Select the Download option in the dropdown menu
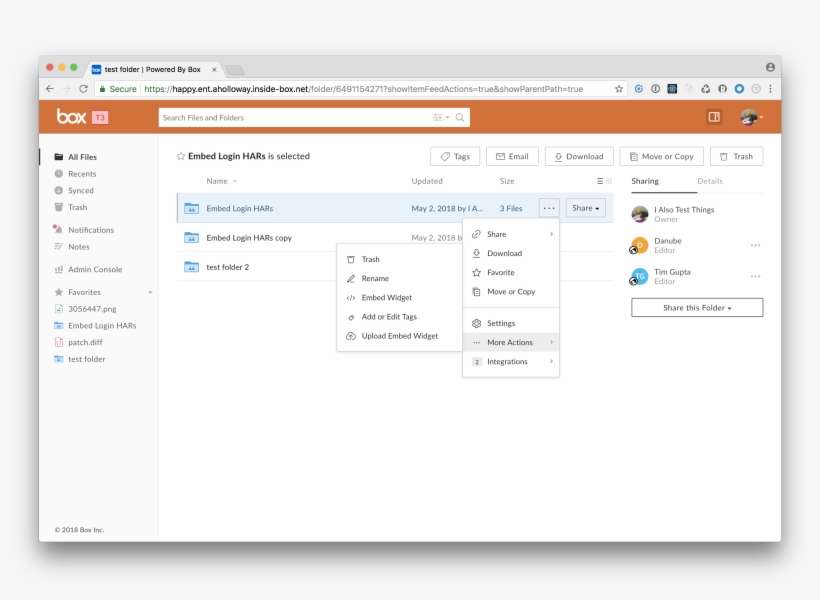Screen dimensions: 820x600 point(505,253)
